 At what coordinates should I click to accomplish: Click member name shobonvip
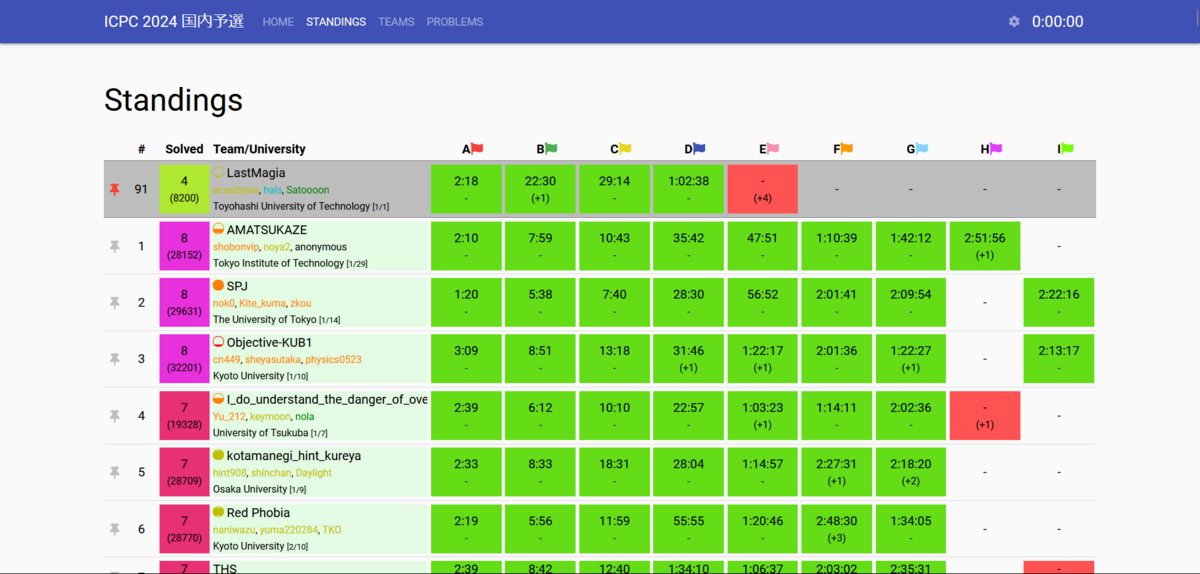(x=235, y=247)
